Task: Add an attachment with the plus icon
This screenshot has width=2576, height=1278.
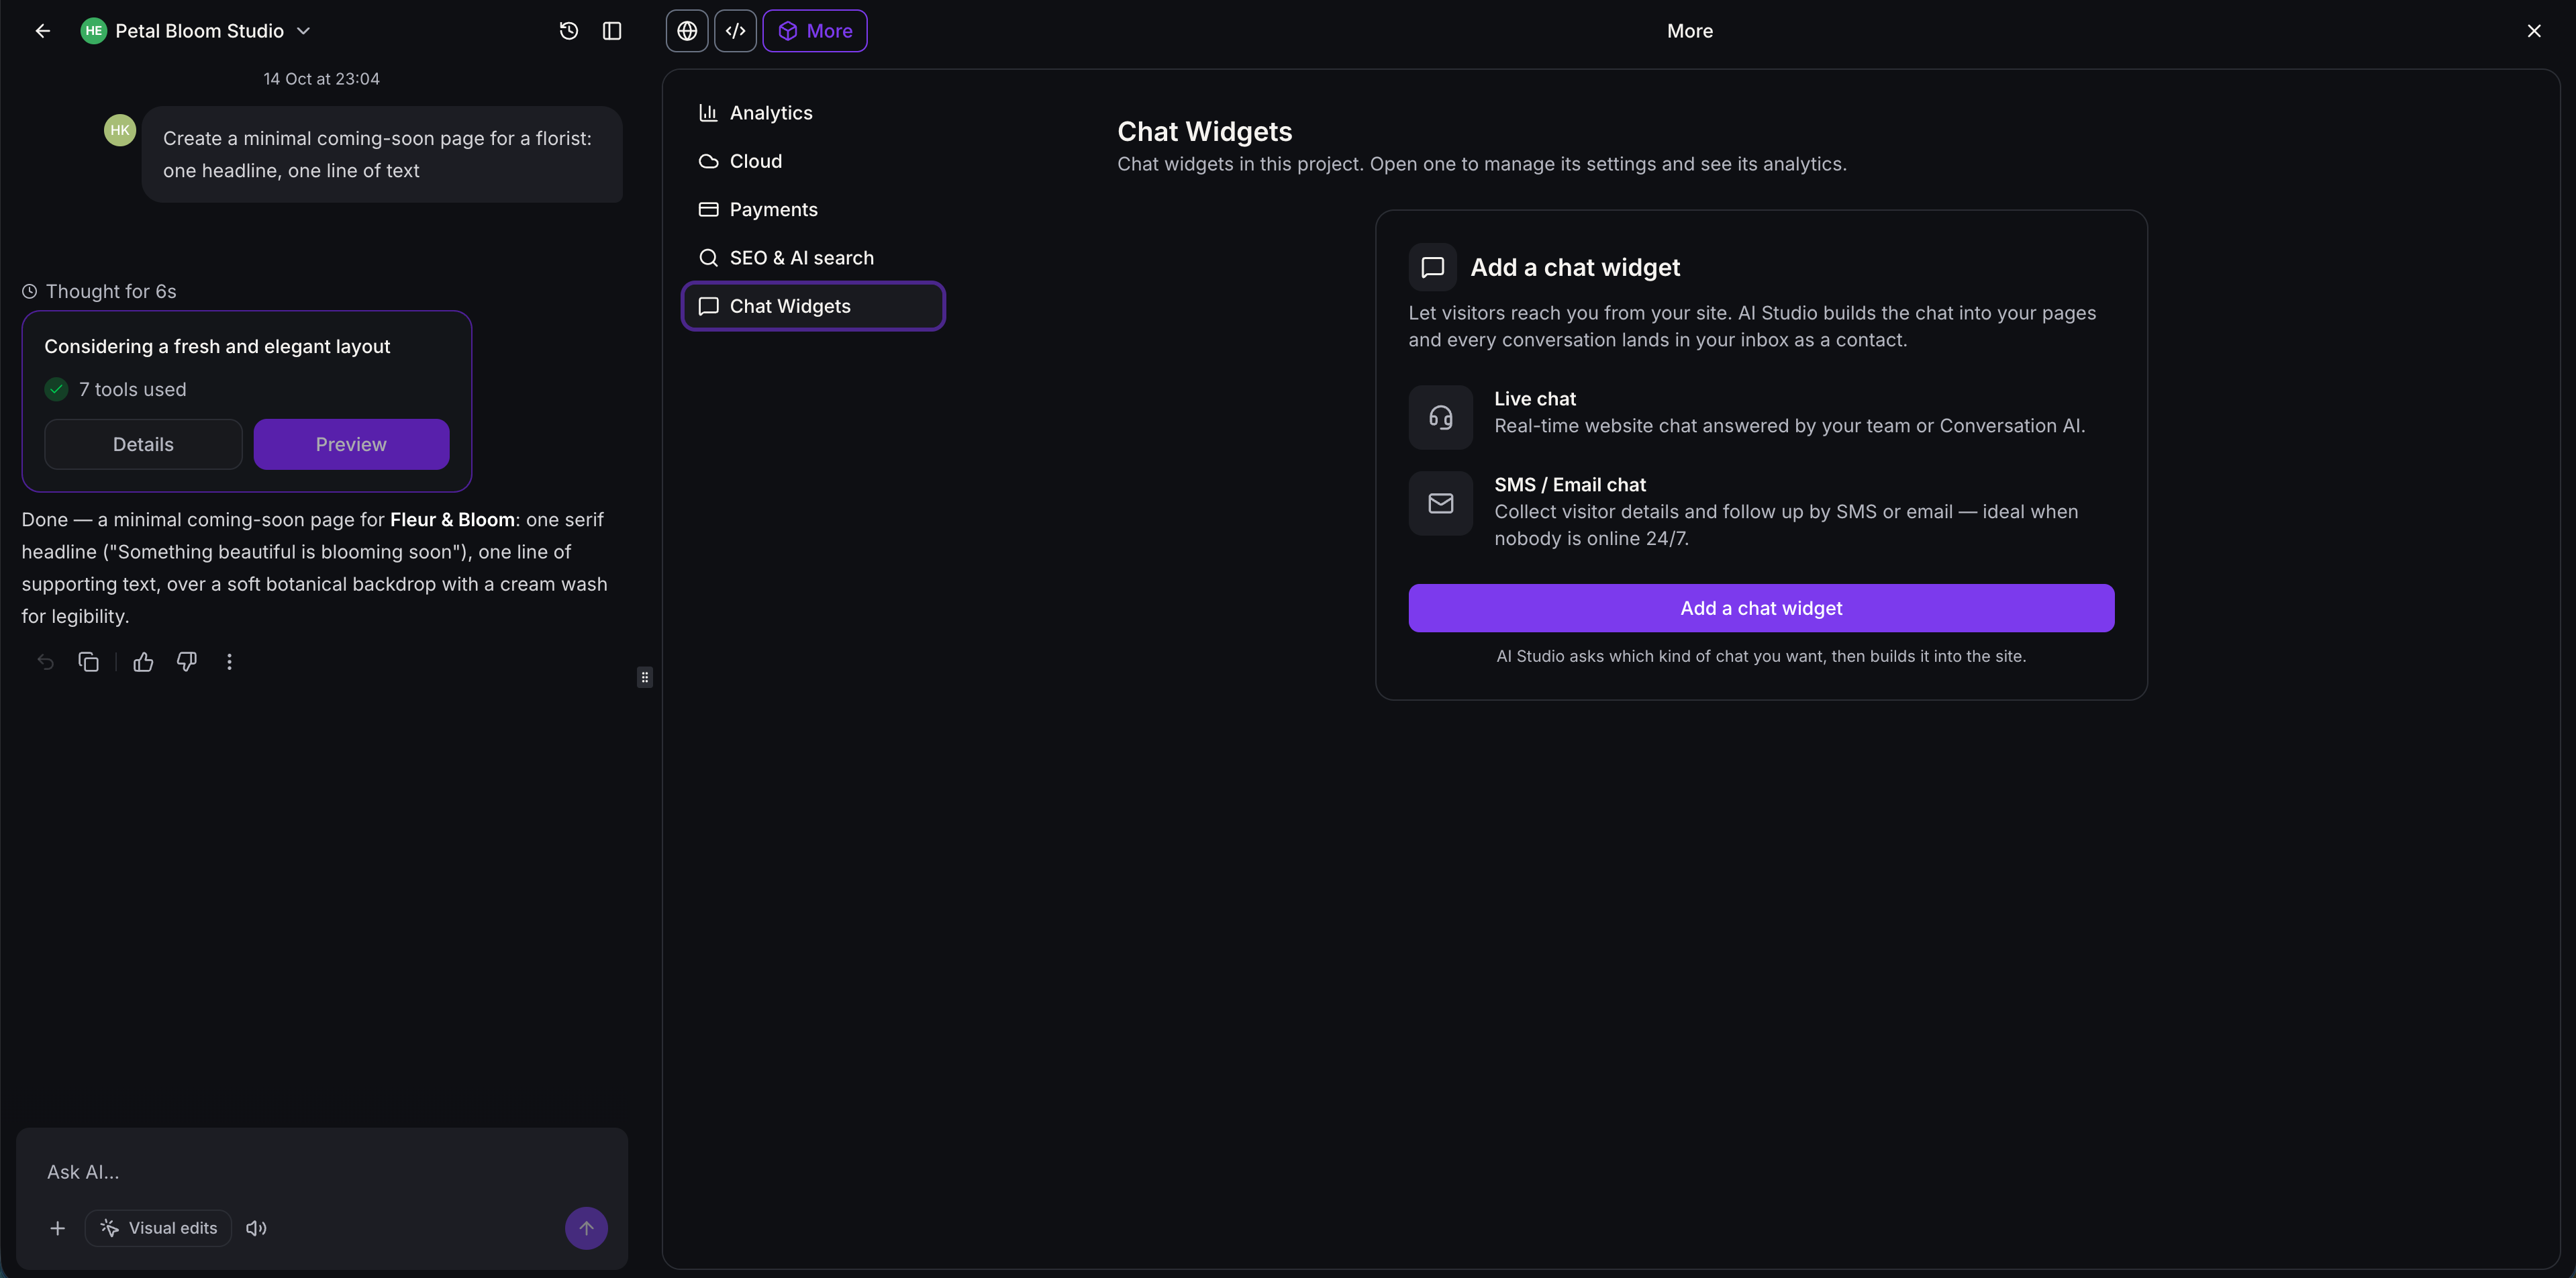Action: [58, 1228]
